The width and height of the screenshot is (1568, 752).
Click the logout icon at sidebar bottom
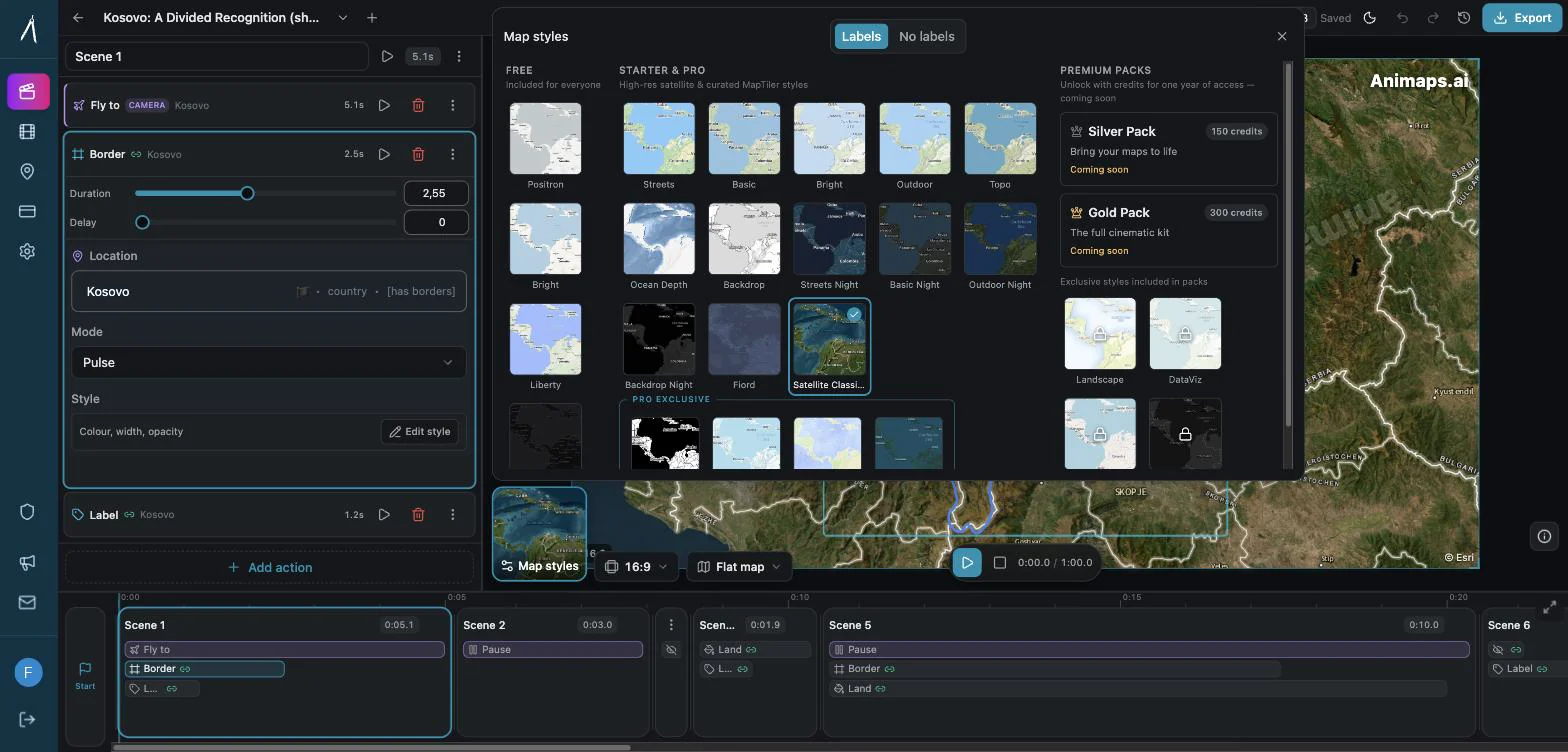click(27, 719)
